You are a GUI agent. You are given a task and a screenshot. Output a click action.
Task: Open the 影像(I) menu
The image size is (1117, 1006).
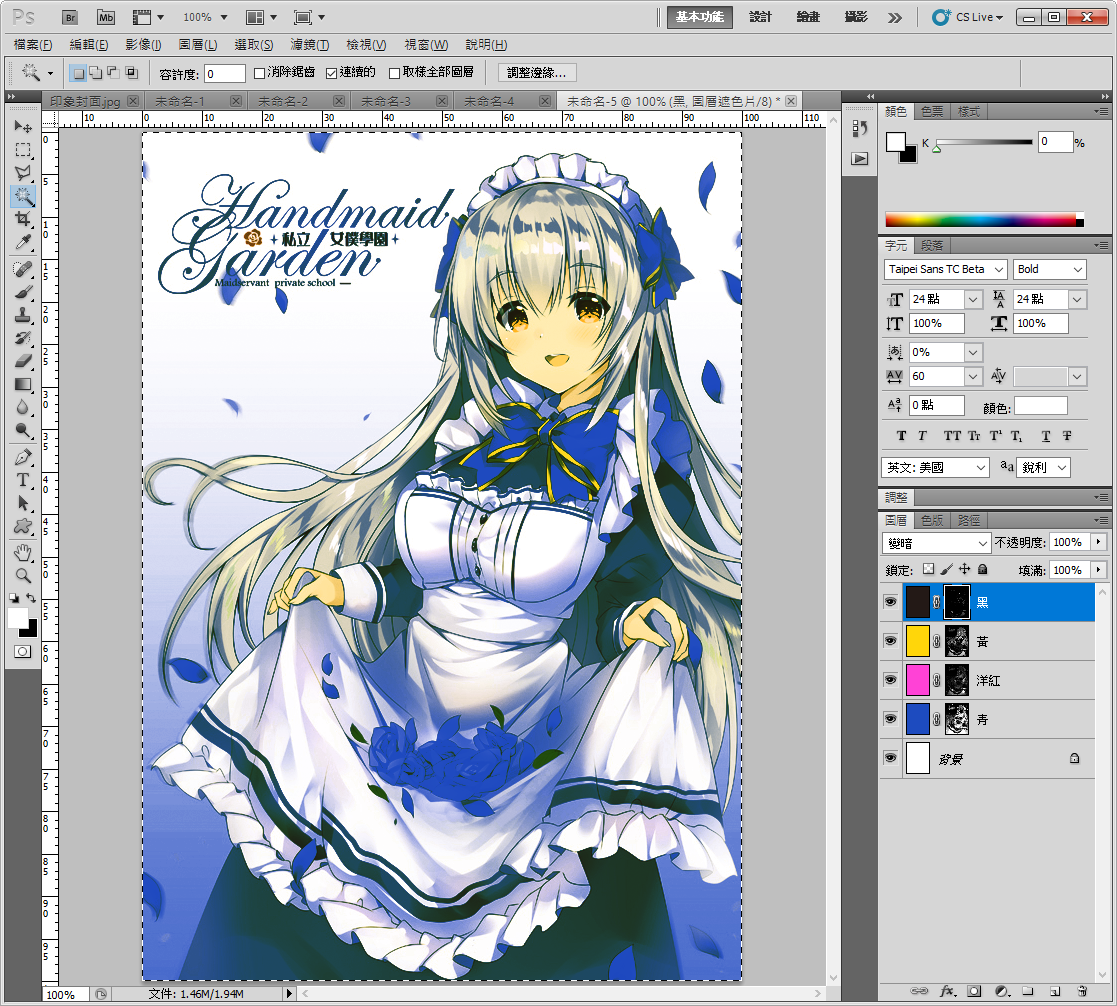pos(143,45)
